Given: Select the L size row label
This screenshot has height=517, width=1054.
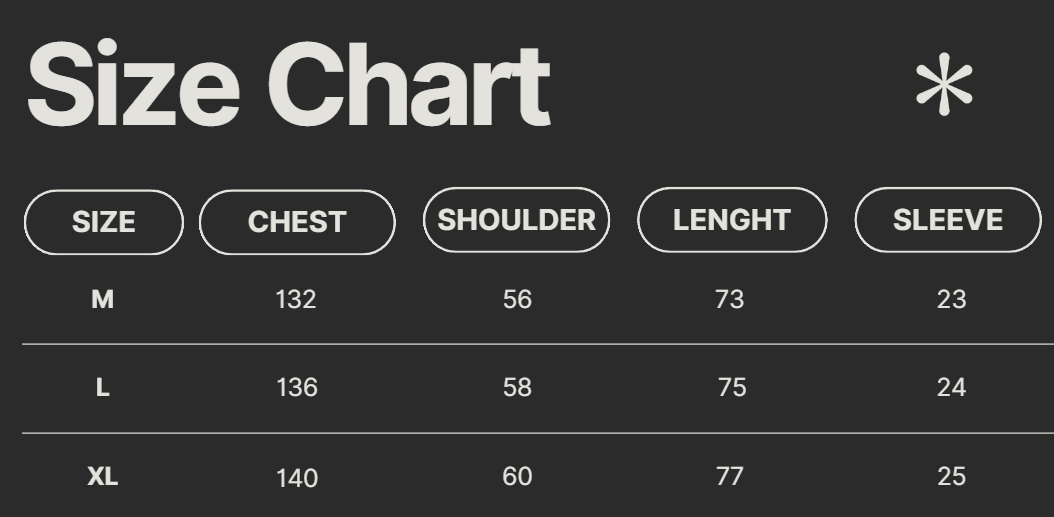Looking at the screenshot, I should [x=102, y=387].
